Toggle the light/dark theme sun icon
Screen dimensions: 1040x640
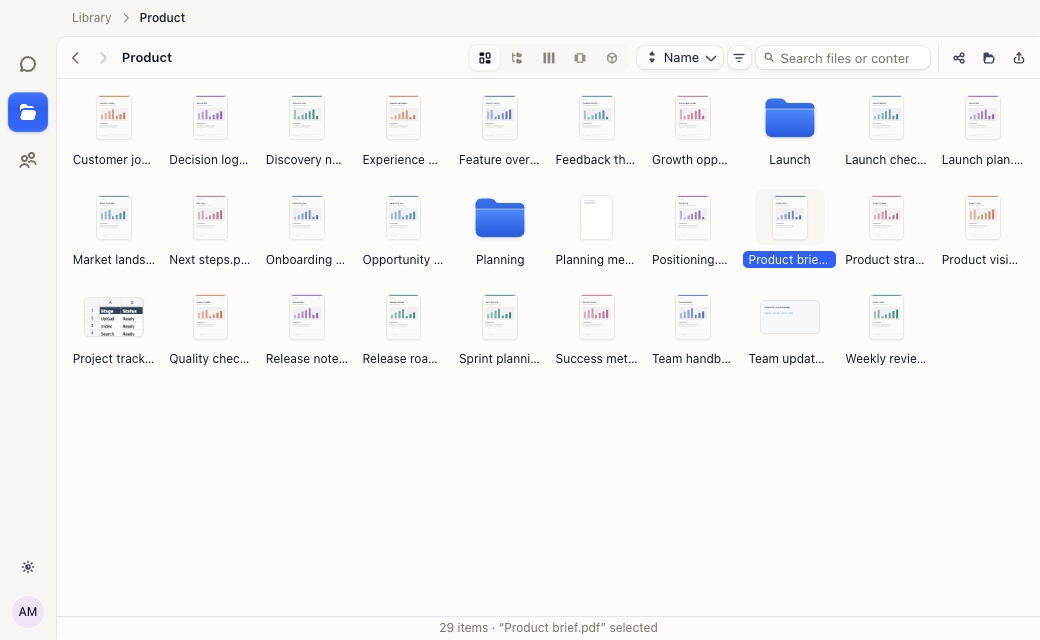pos(28,567)
